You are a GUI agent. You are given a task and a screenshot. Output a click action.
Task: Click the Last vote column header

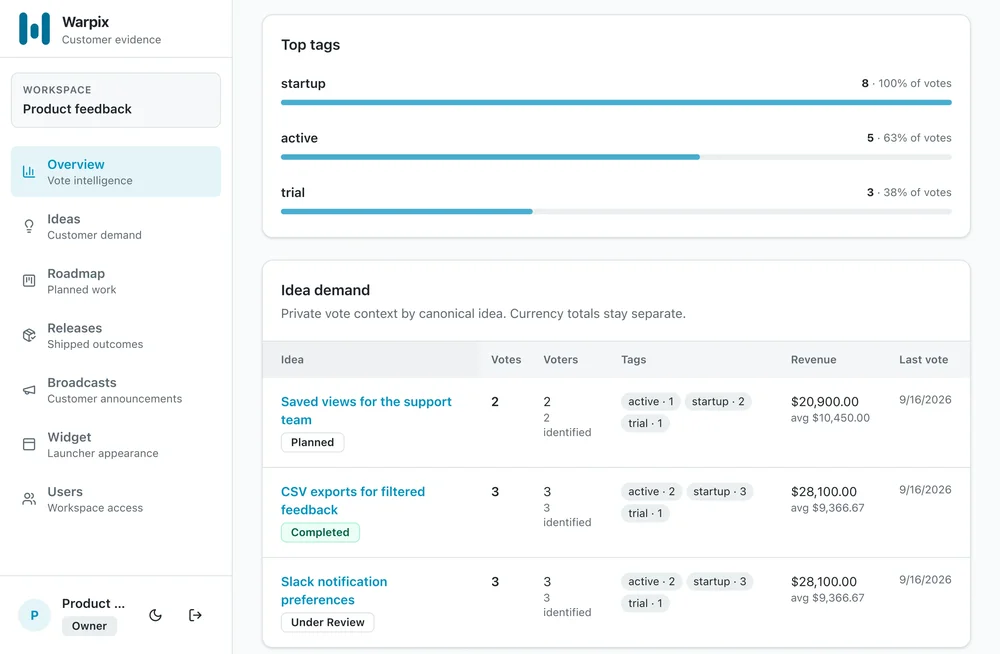tap(923, 359)
